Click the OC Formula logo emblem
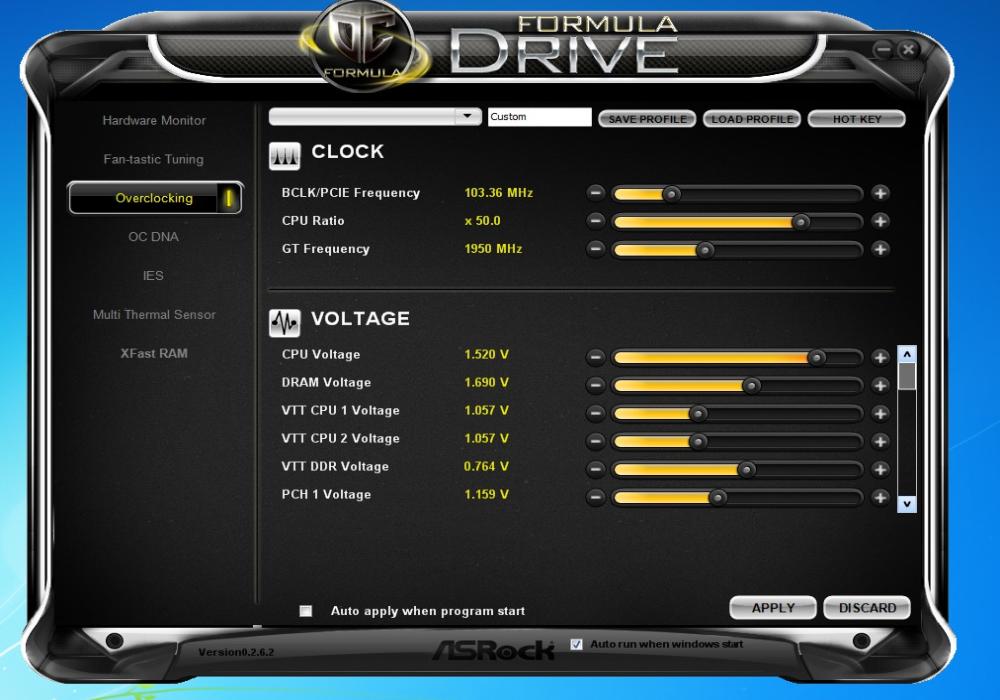 (364, 45)
